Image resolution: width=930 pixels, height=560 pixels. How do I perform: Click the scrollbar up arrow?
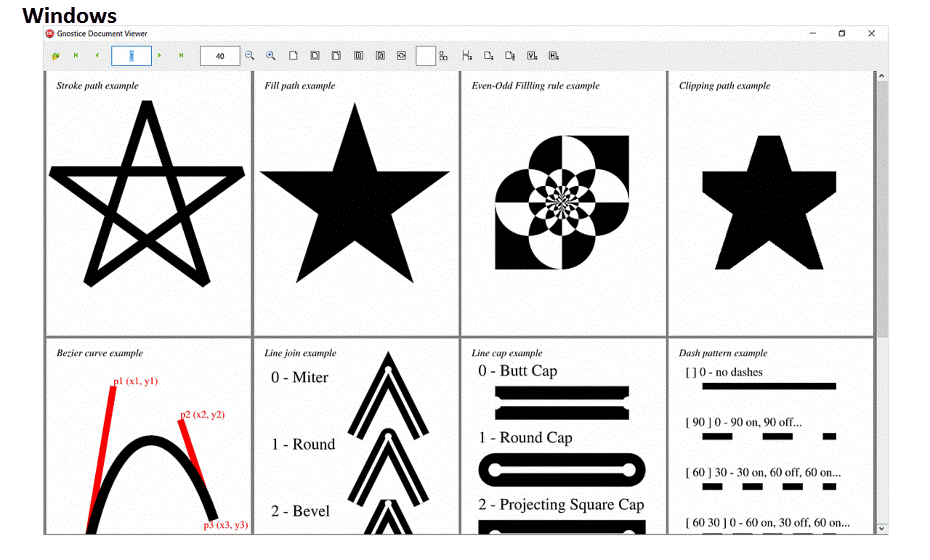coord(881,76)
